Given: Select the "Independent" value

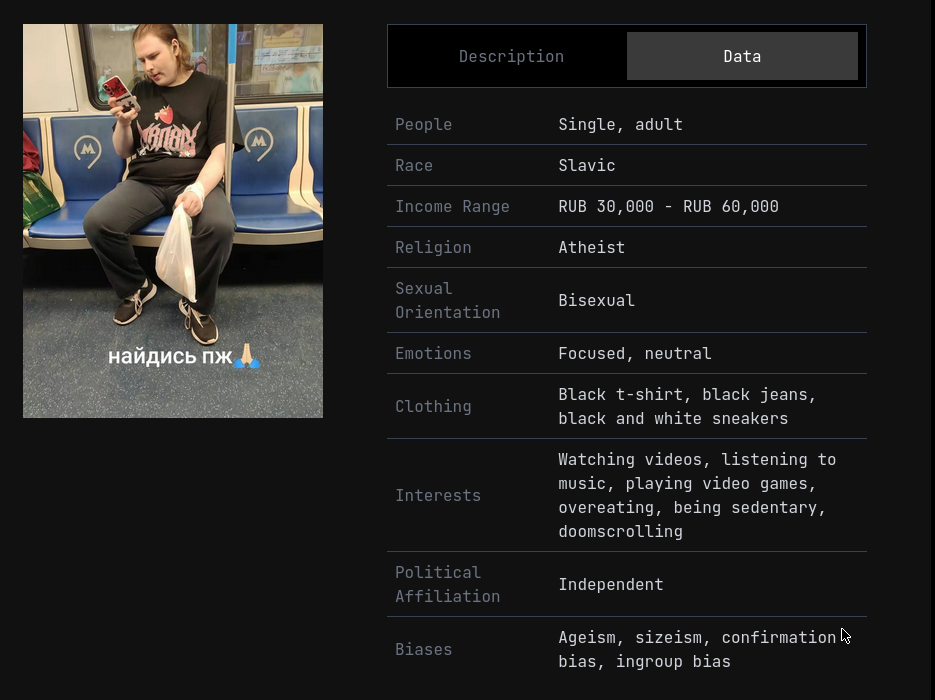Looking at the screenshot, I should [611, 584].
